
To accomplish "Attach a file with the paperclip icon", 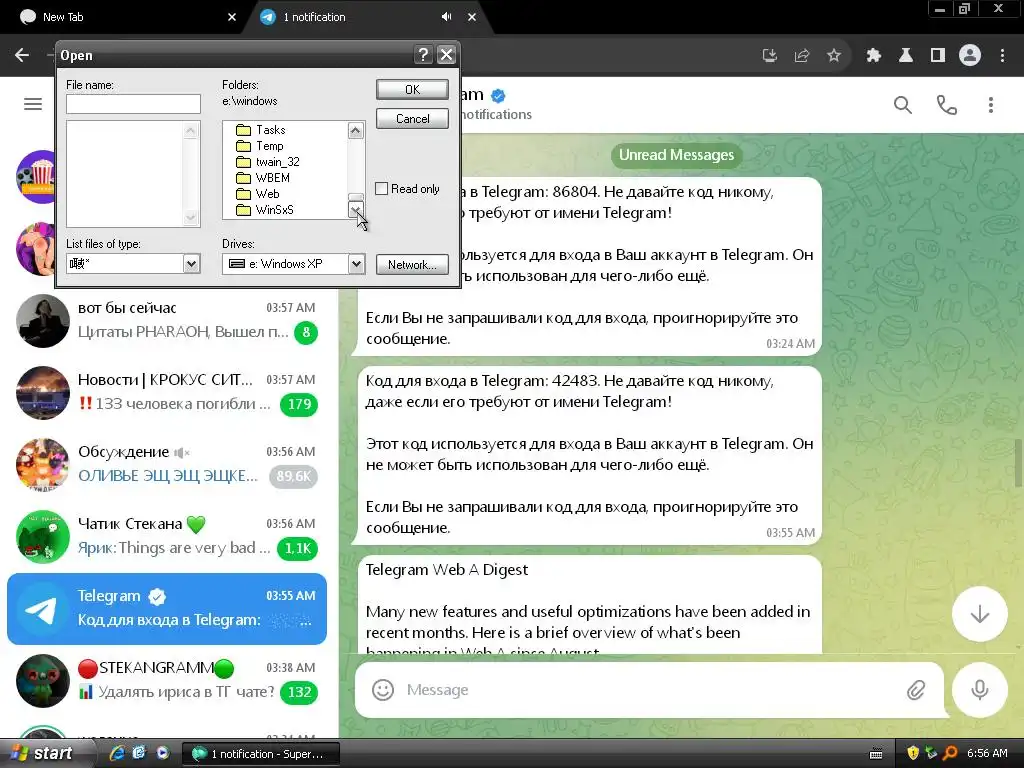I will click(916, 690).
